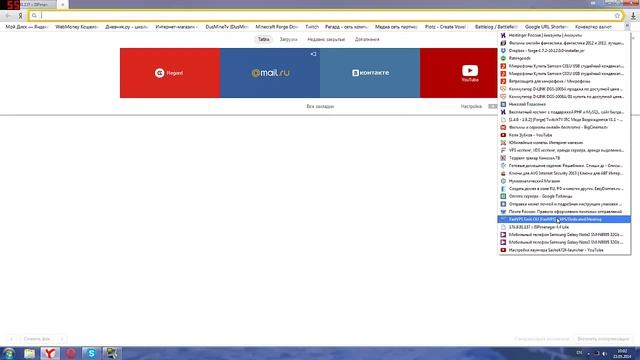
Task: Select 'Оплата сервера - Google Таблицы' entry
Action: click(x=564, y=196)
